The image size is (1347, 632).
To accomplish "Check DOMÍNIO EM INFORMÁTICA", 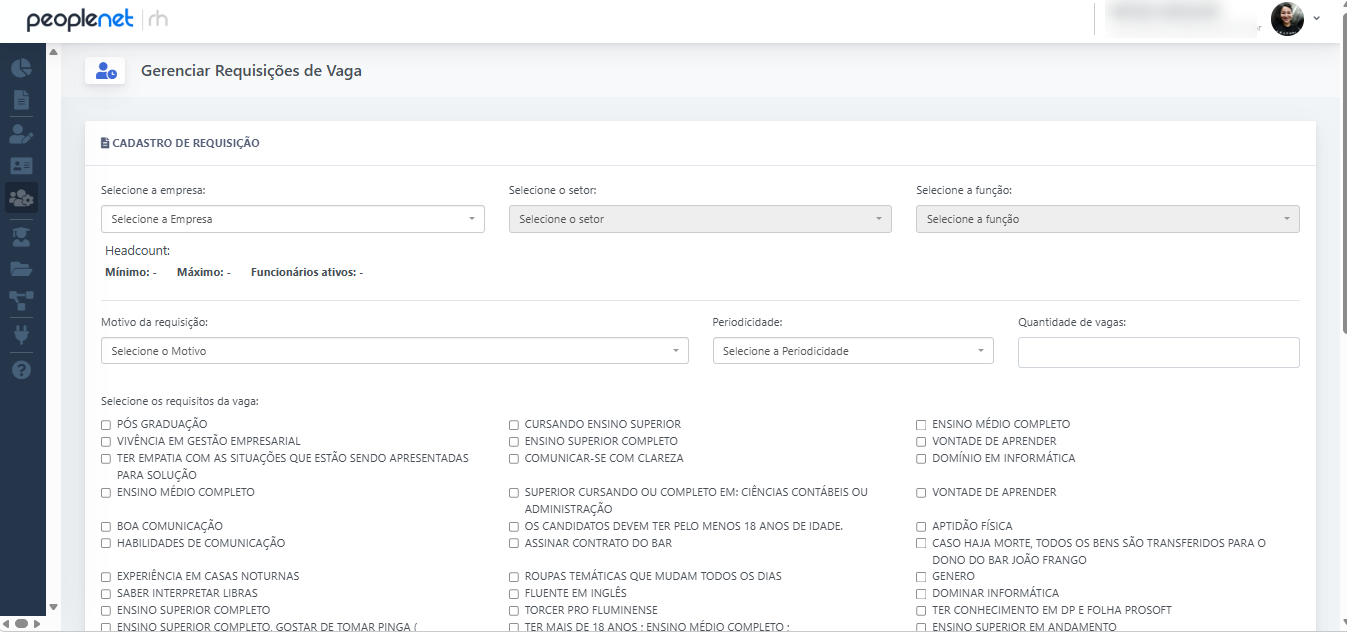I will click(x=921, y=459).
